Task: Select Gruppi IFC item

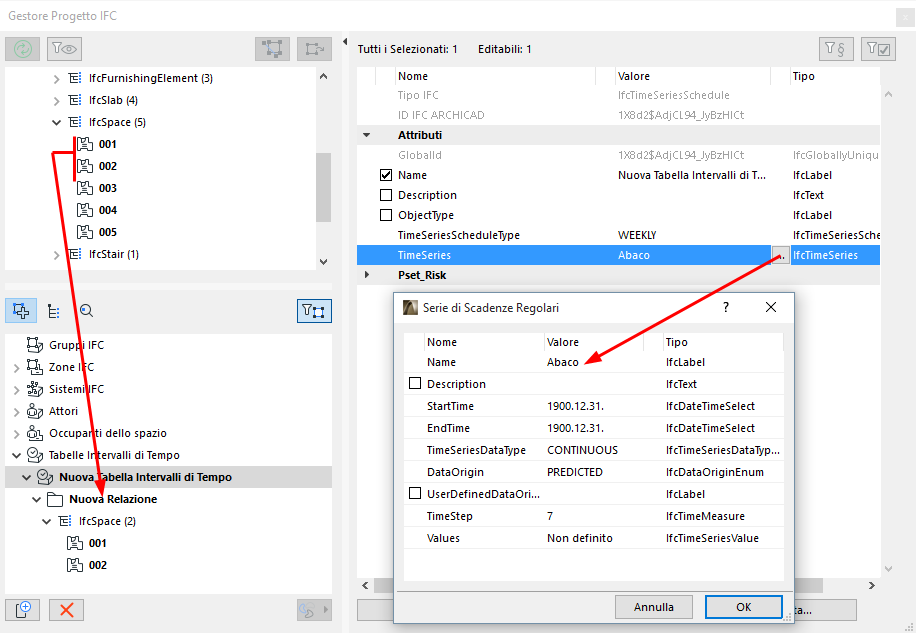Action: pos(76,345)
